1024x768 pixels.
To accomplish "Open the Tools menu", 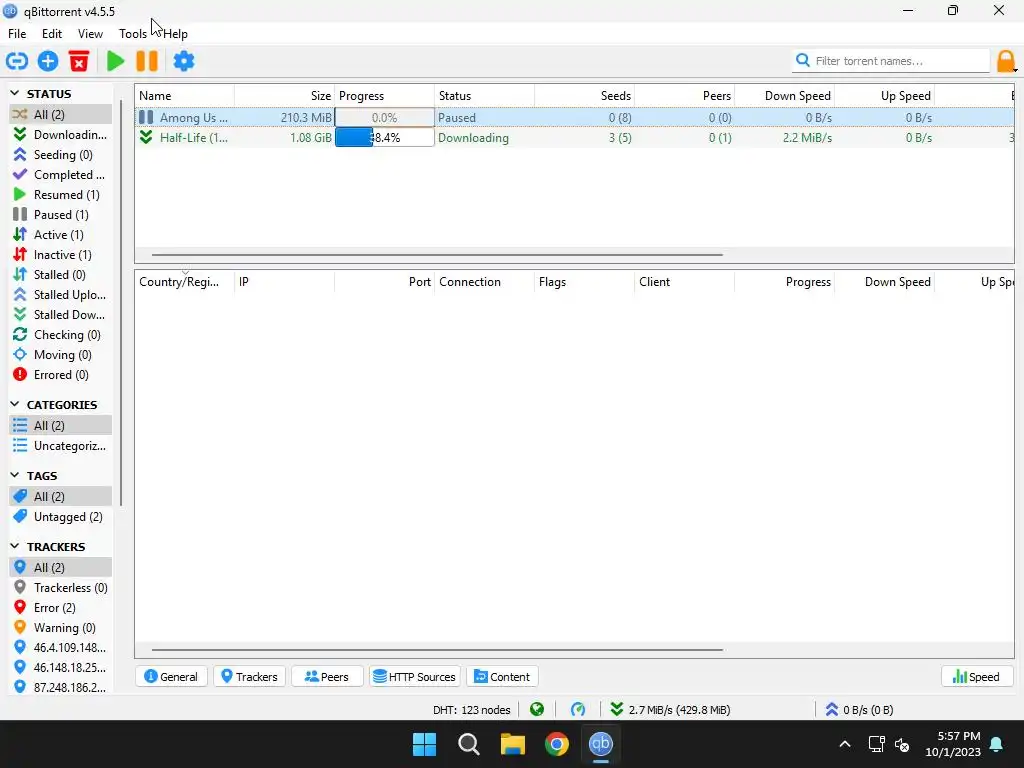I will click(133, 34).
